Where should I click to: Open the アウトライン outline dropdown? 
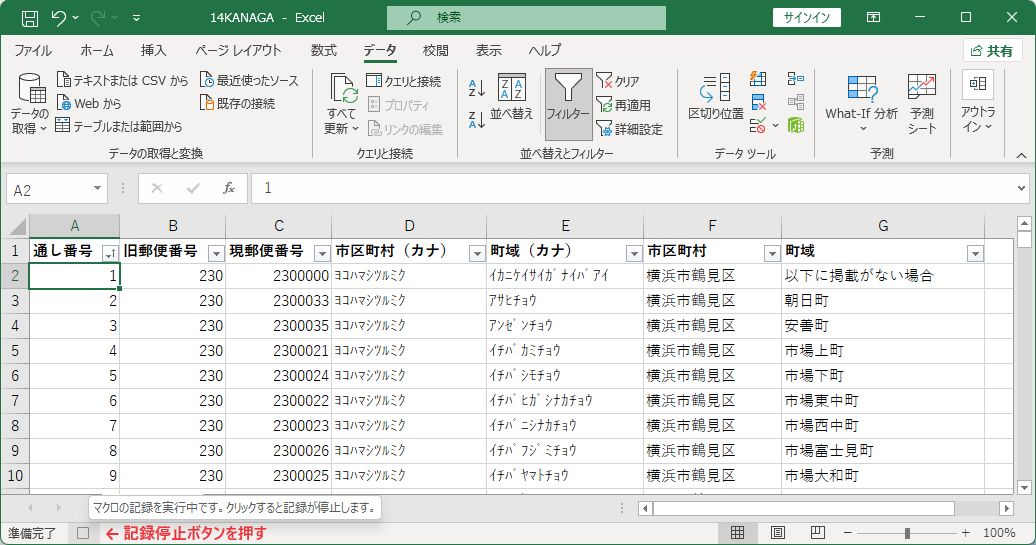978,103
